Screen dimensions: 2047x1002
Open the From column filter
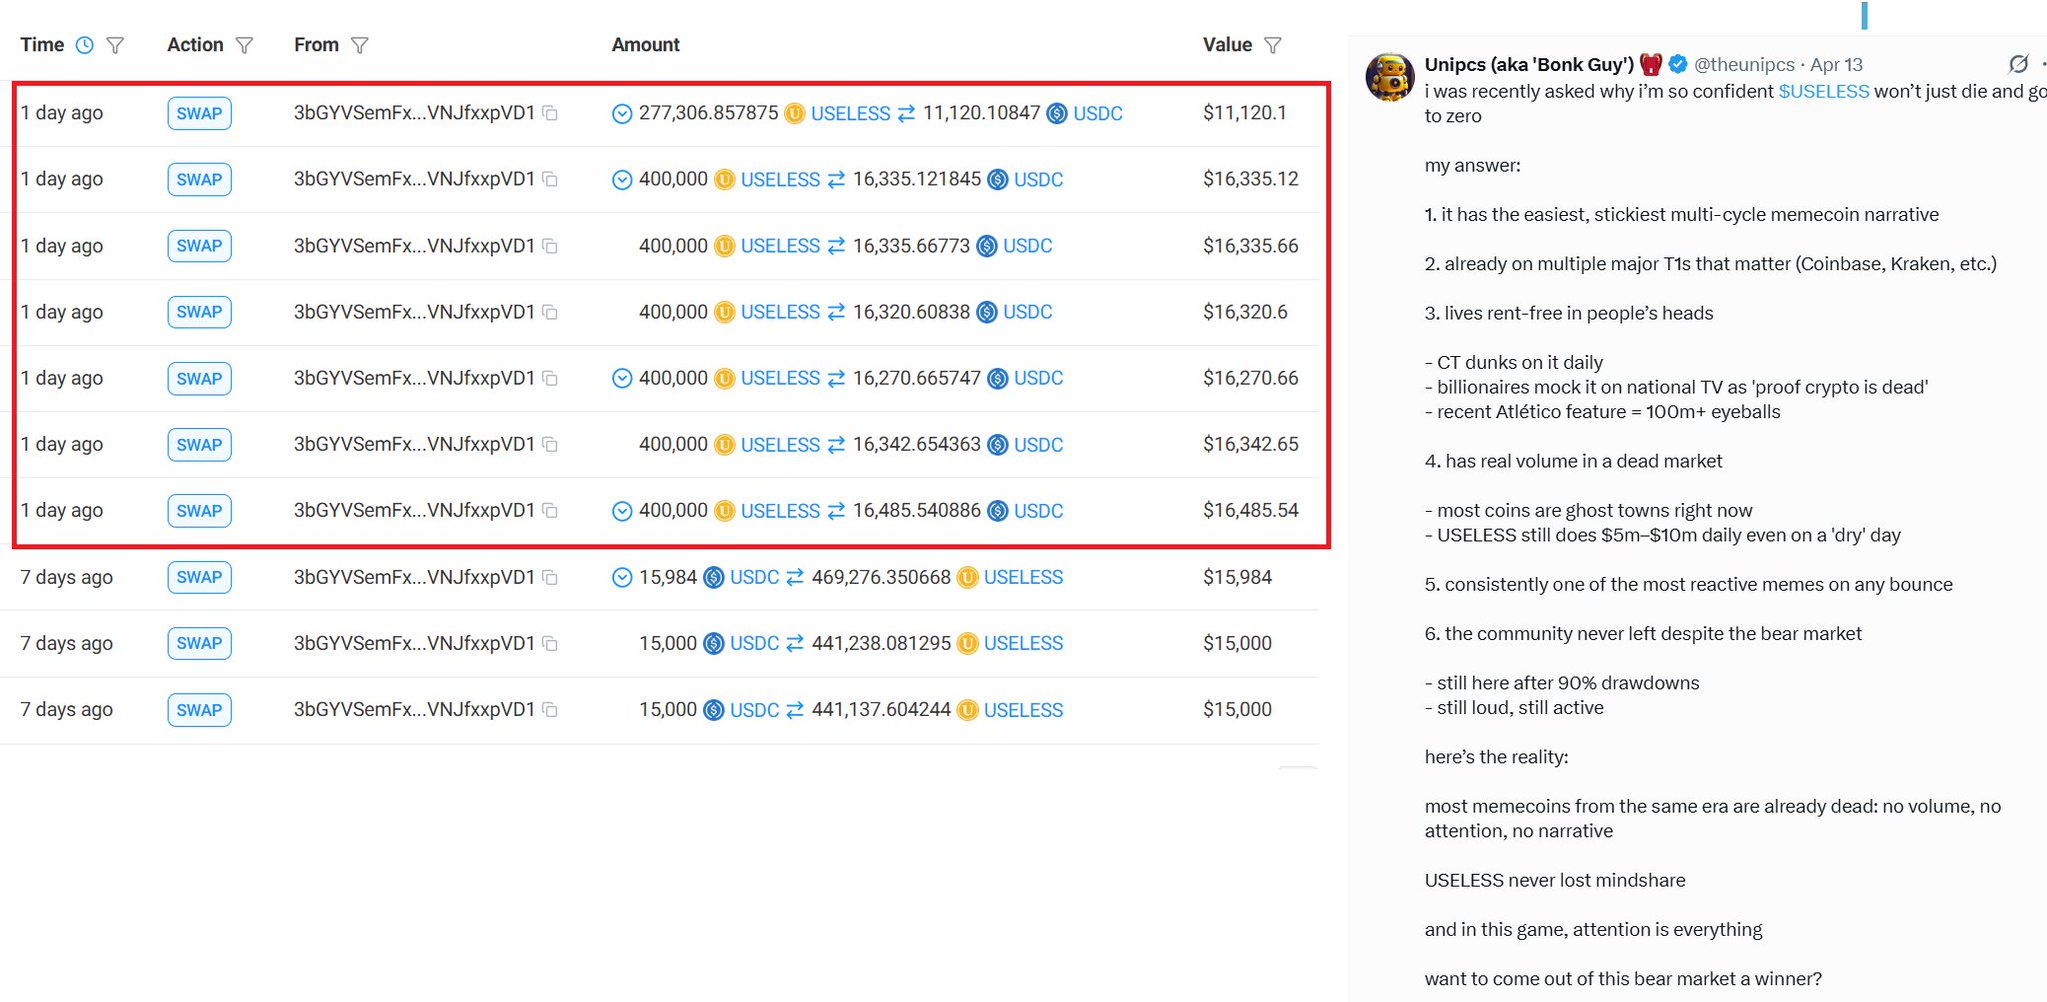pyautogui.click(x=360, y=45)
